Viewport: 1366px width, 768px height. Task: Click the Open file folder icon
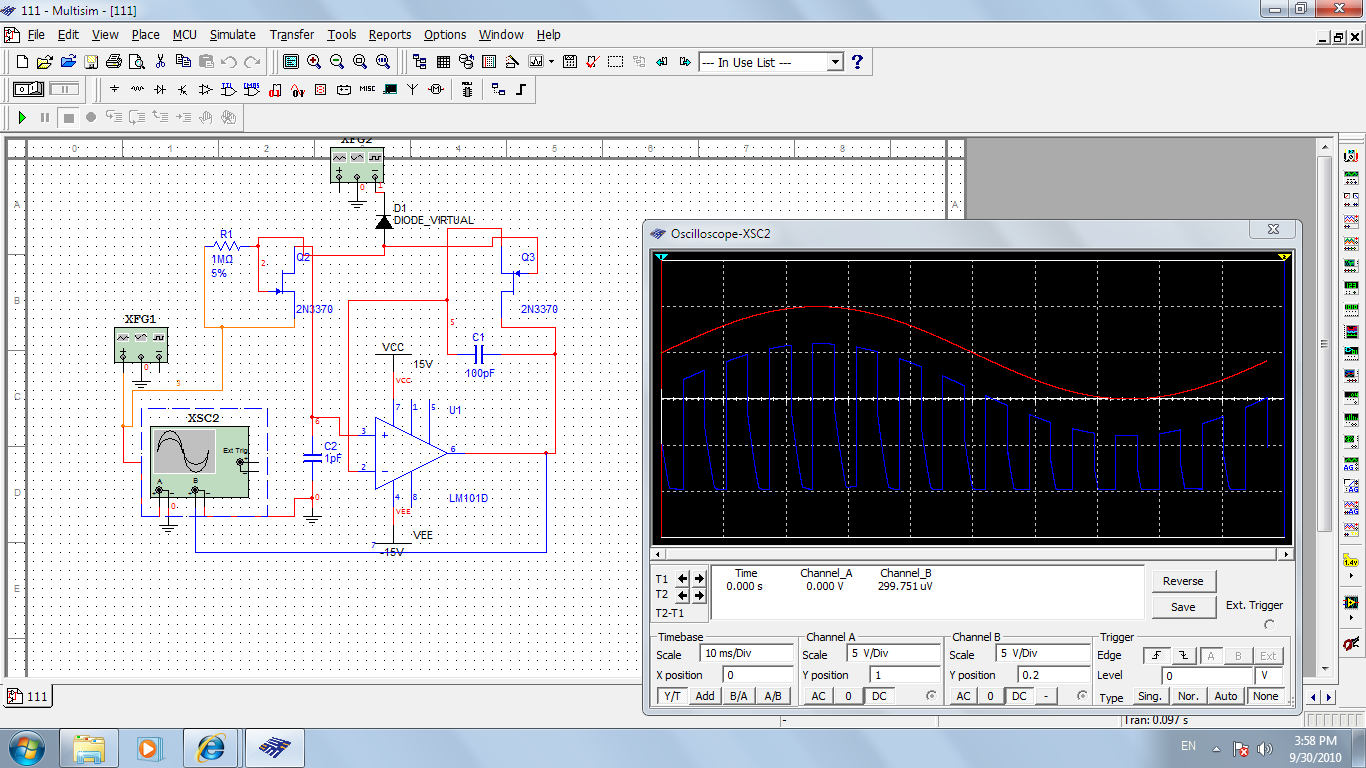pos(45,61)
